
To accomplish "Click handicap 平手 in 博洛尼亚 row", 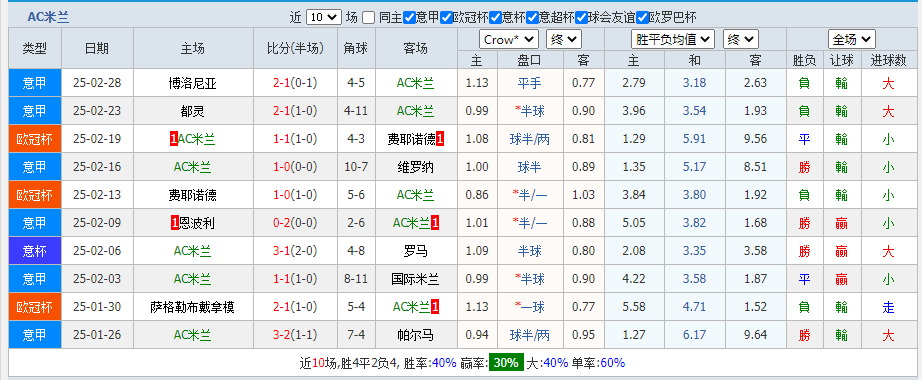I will tap(530, 83).
